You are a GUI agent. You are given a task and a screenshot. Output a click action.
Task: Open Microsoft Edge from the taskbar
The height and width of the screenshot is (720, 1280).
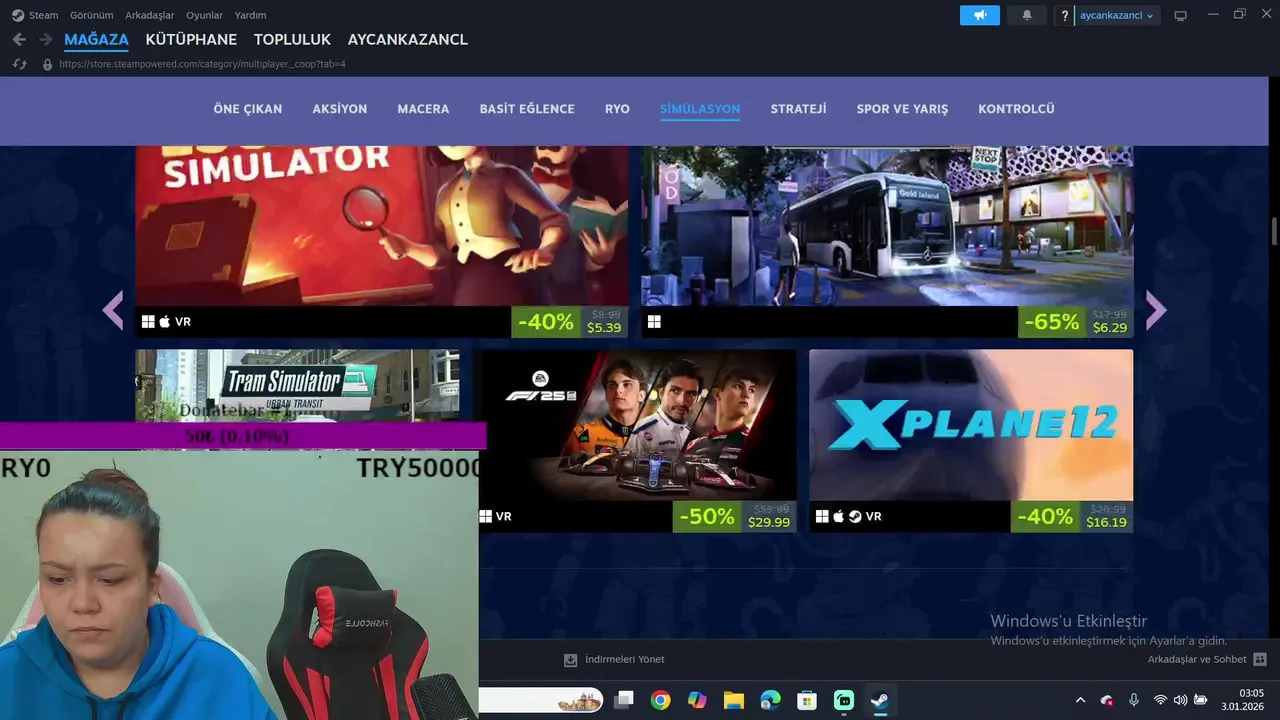[770, 700]
